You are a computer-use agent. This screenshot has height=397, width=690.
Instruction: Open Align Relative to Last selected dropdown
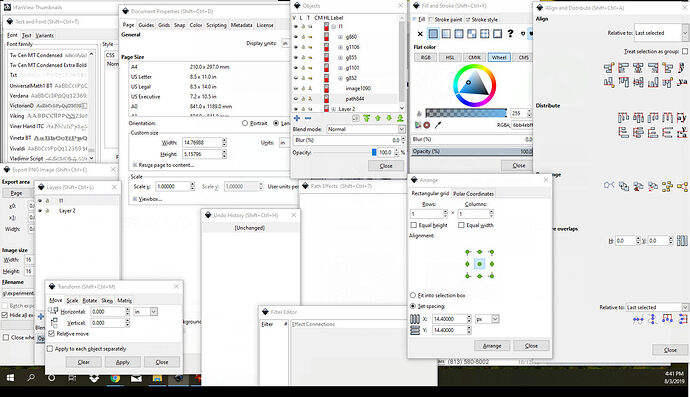pyautogui.click(x=661, y=33)
